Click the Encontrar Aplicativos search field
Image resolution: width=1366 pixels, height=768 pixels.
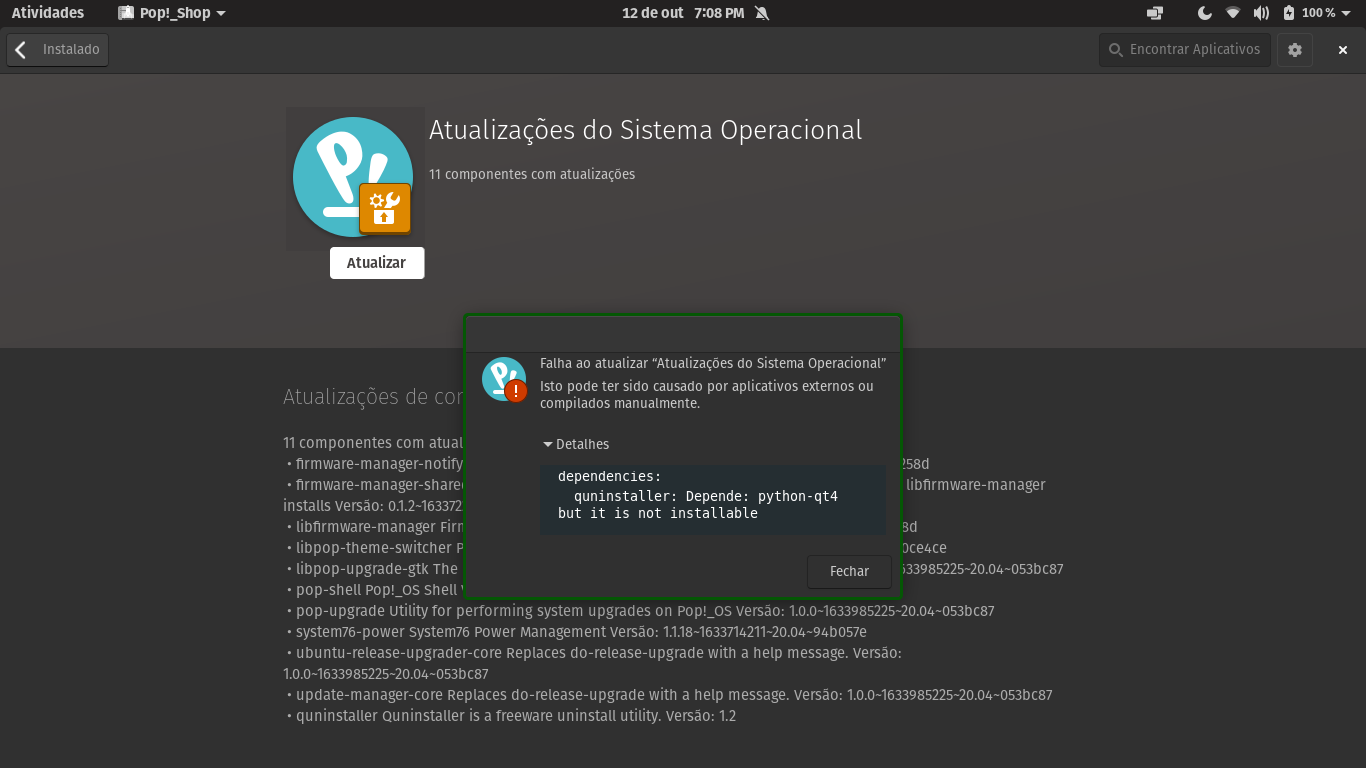[x=1185, y=49]
